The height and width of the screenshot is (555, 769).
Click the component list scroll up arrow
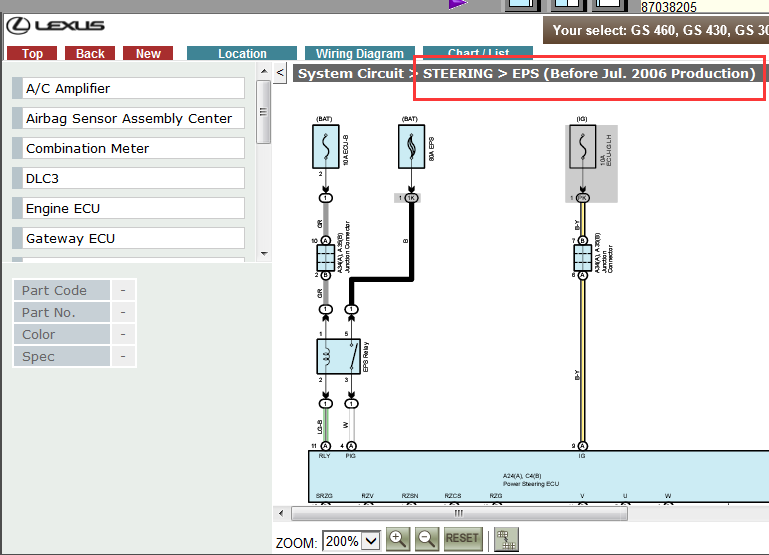tap(264, 71)
